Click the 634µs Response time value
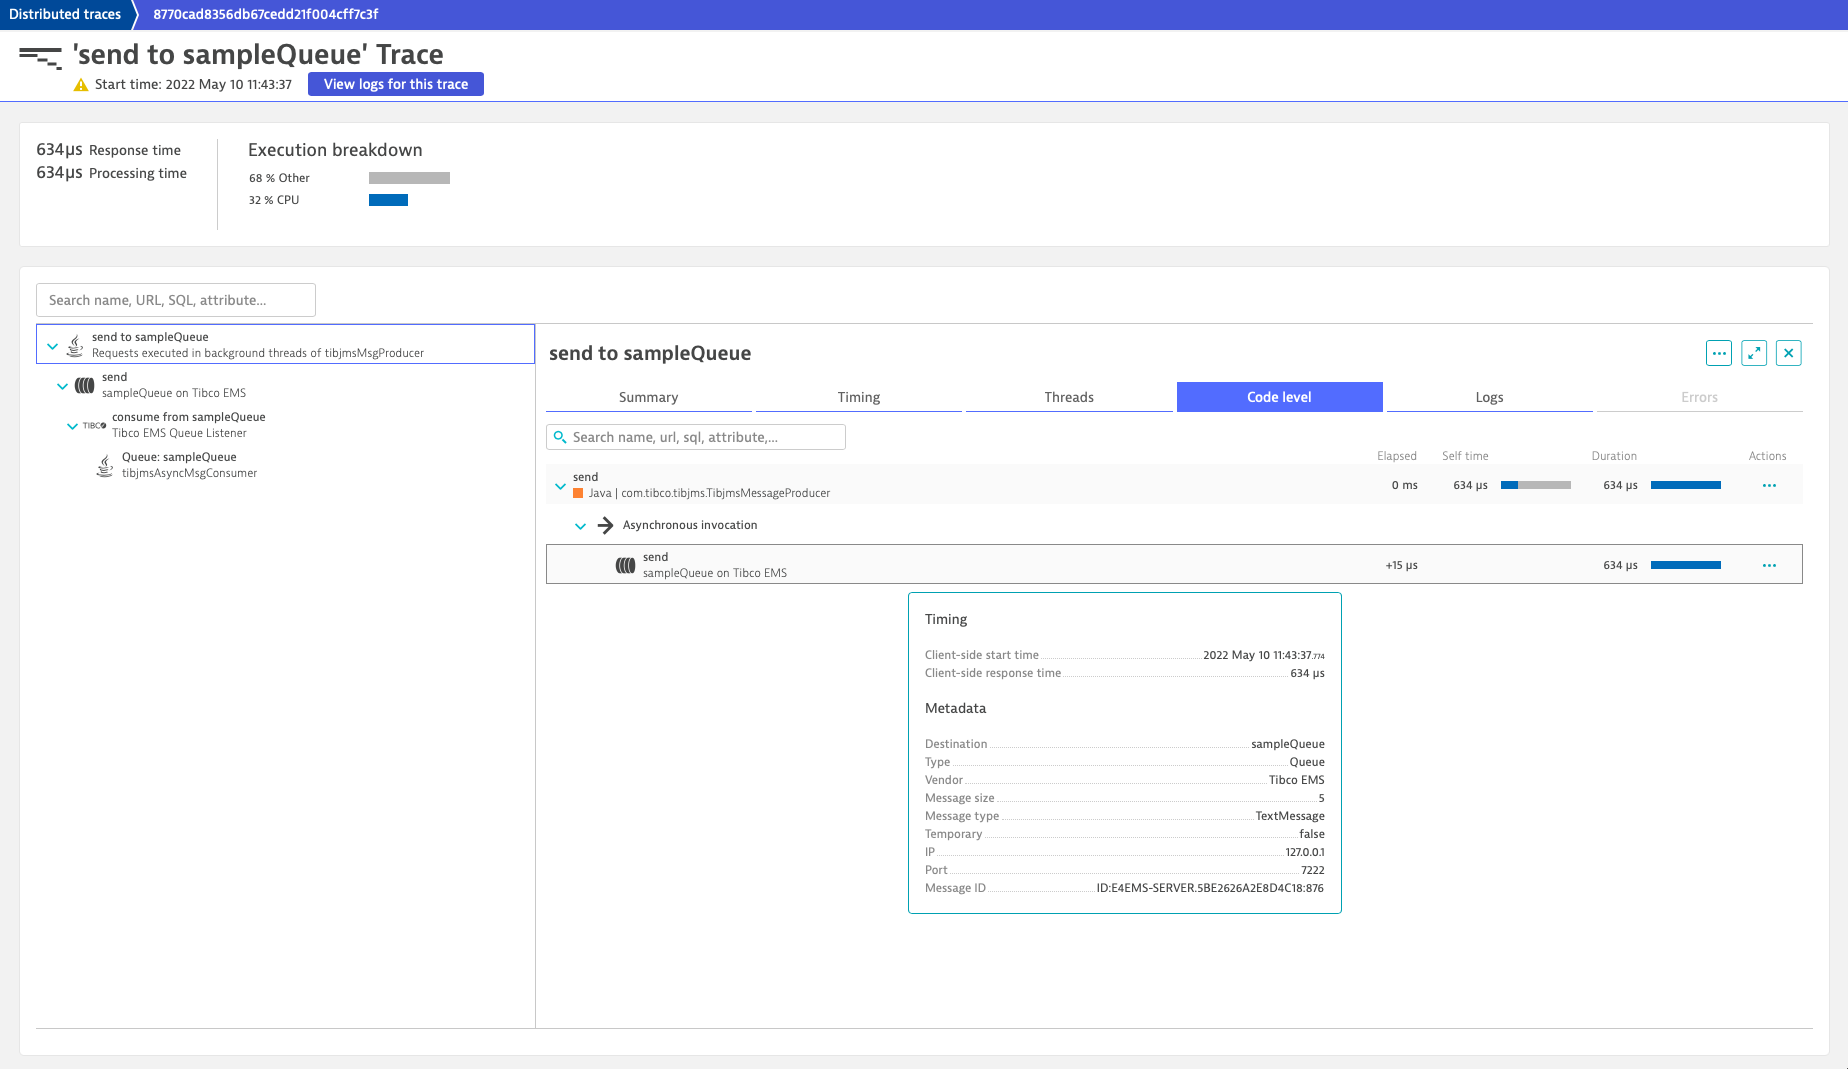 59,150
